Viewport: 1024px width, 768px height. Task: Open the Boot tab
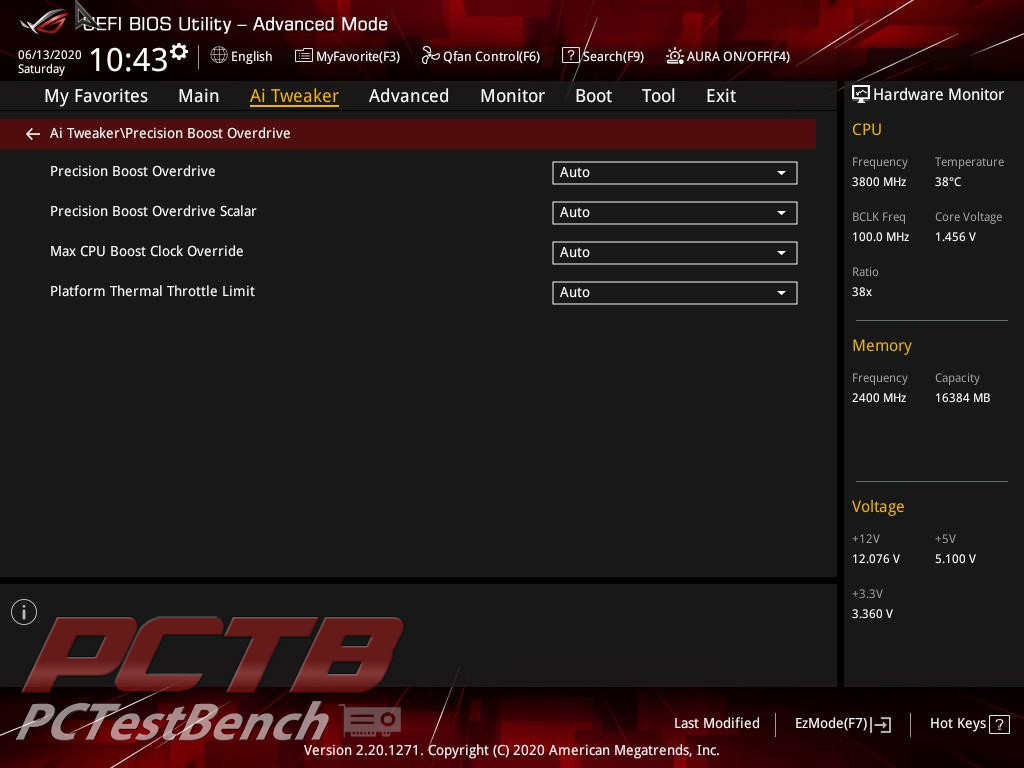(594, 96)
